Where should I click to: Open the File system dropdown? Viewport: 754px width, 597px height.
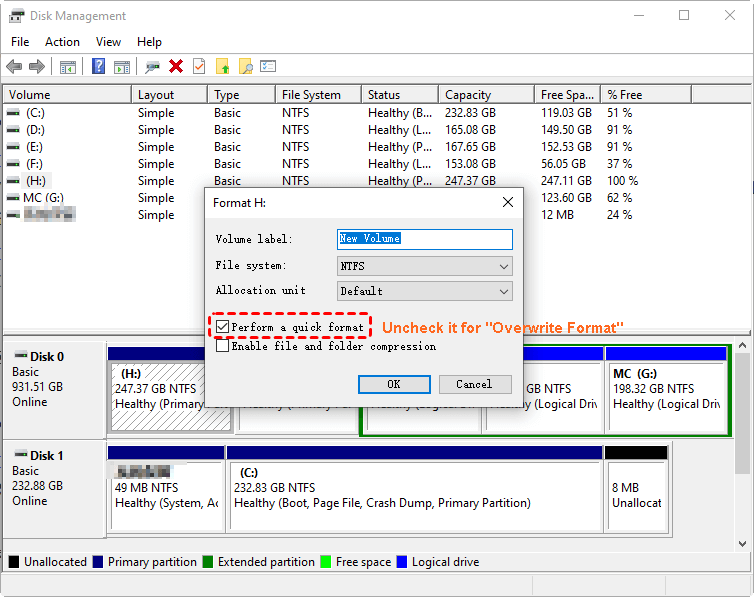[x=425, y=266]
